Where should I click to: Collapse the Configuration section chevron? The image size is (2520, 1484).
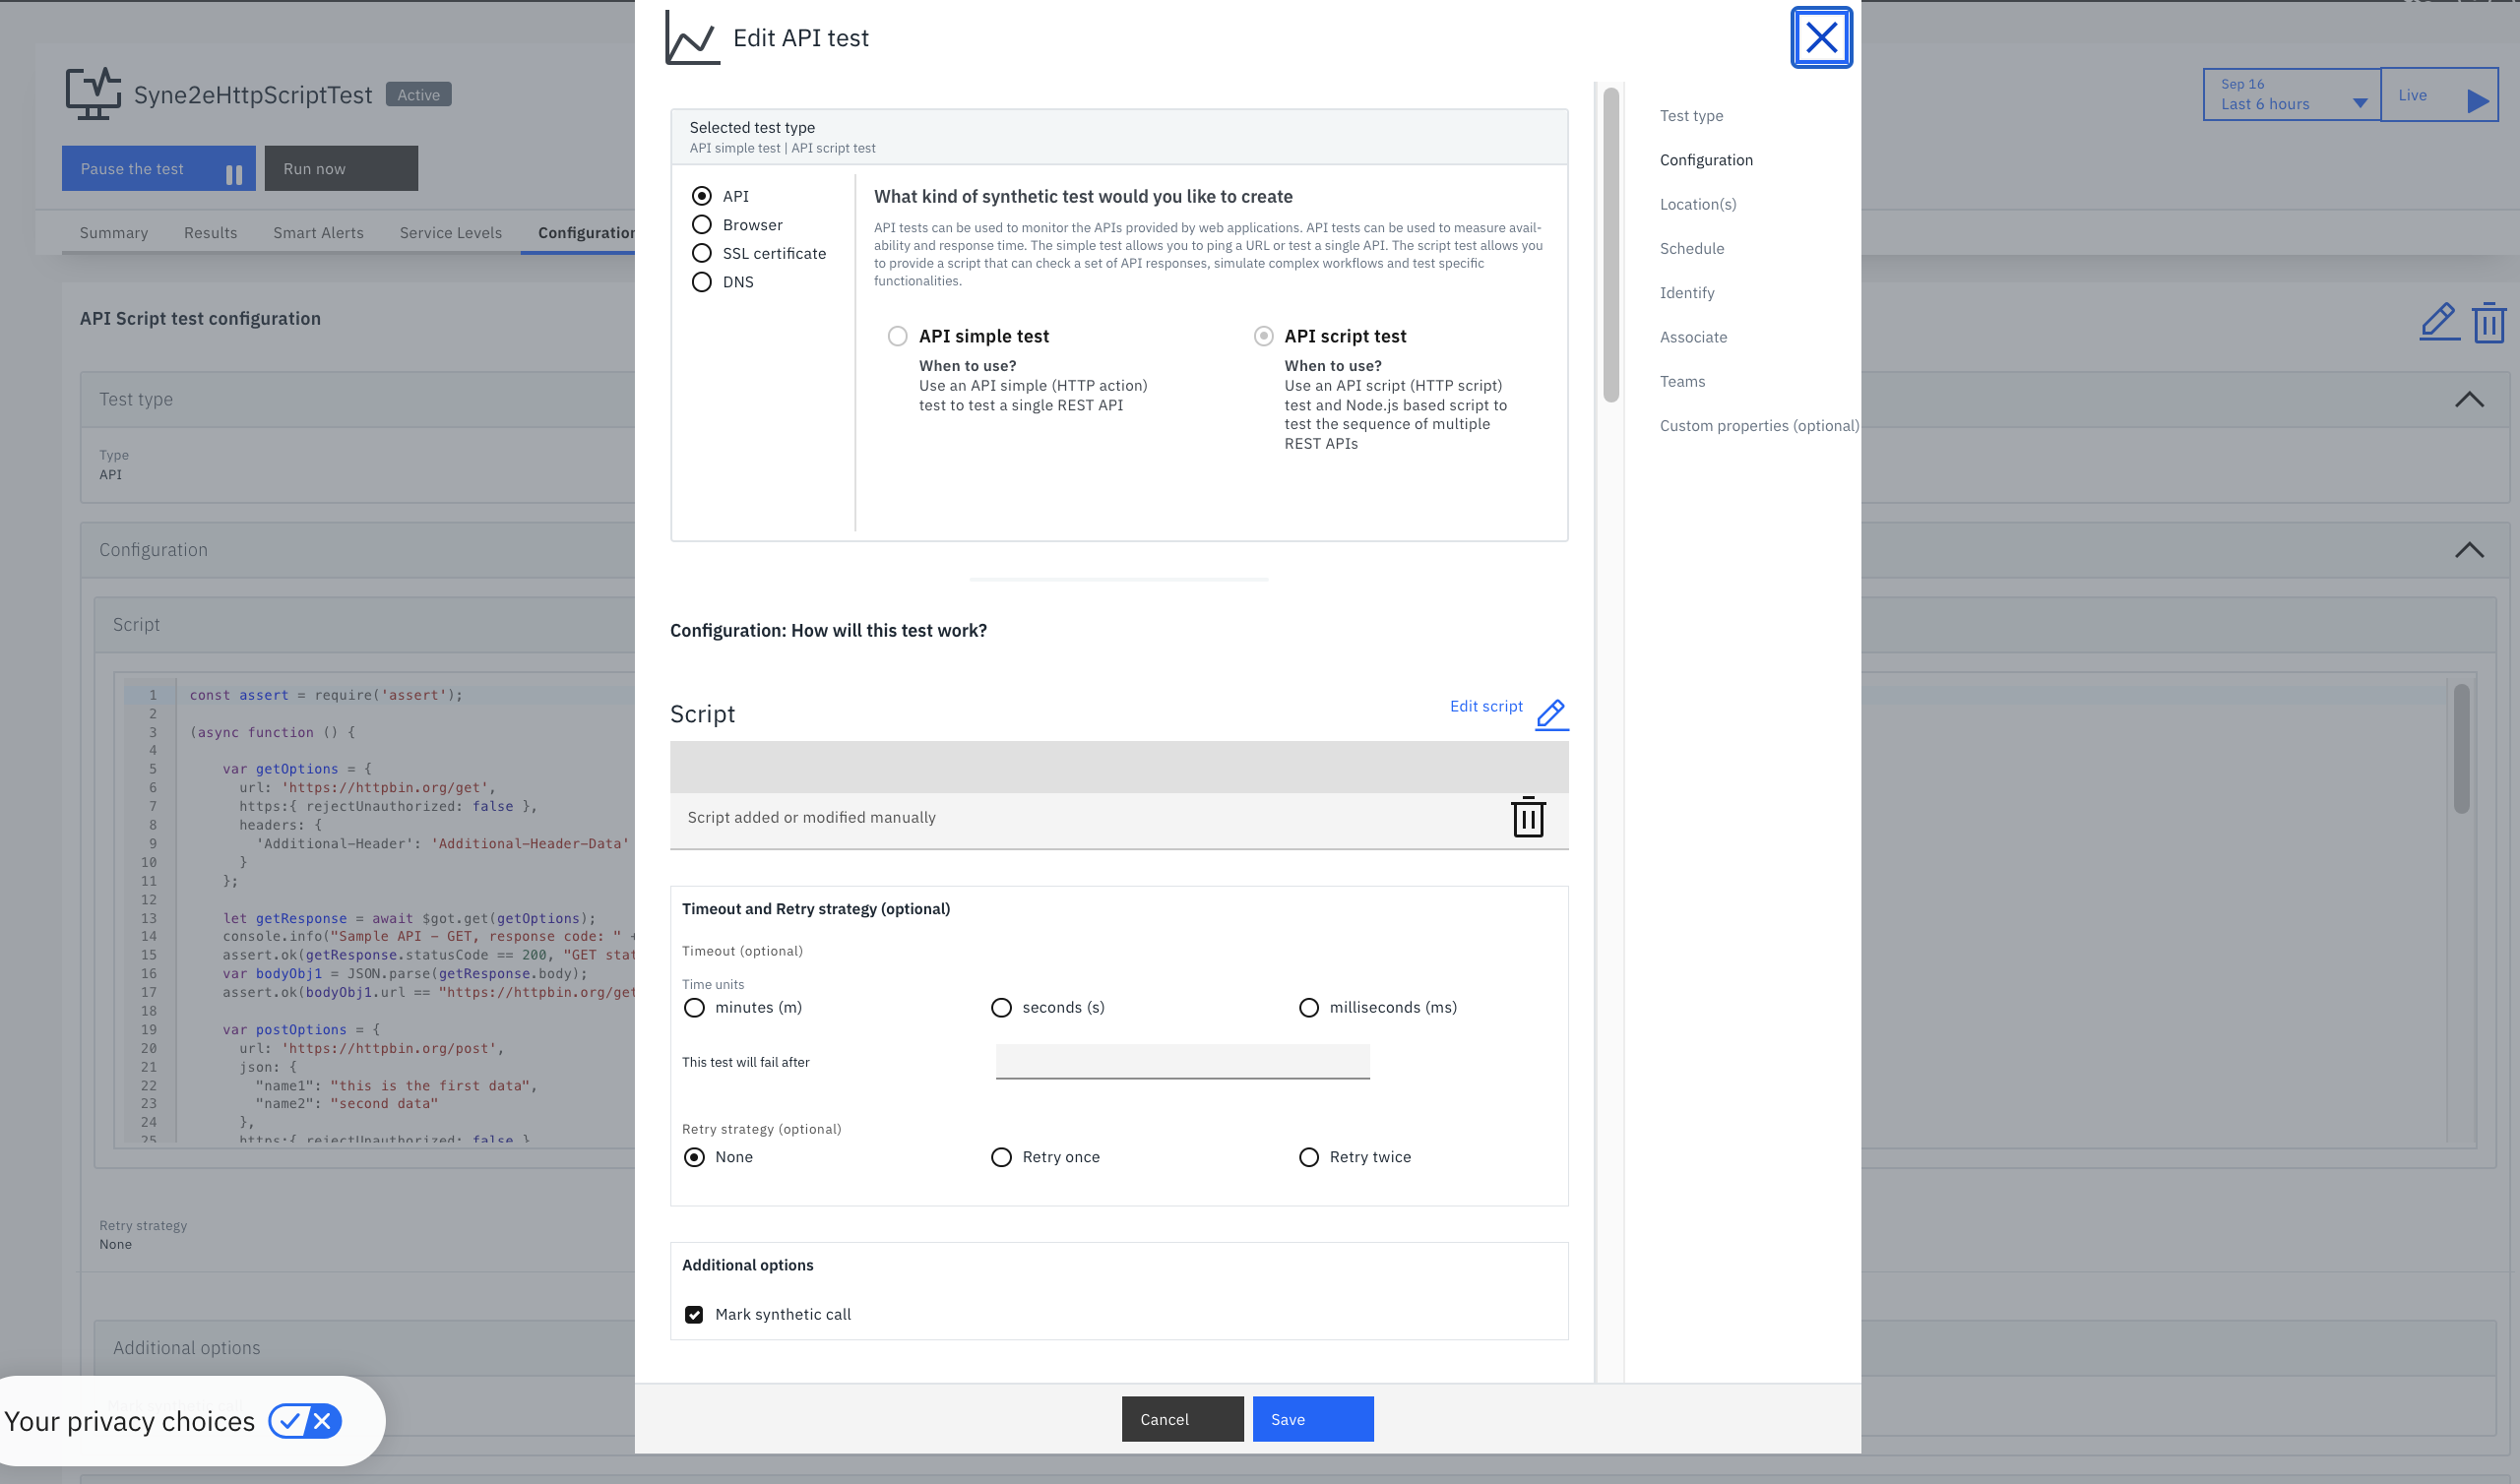pyautogui.click(x=2469, y=550)
